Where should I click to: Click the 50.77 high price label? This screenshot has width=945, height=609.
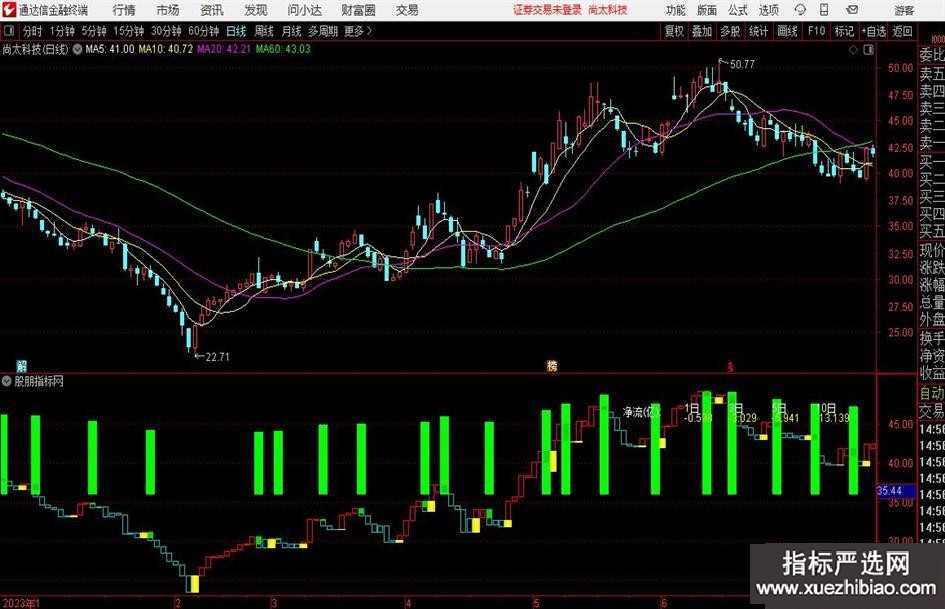742,65
